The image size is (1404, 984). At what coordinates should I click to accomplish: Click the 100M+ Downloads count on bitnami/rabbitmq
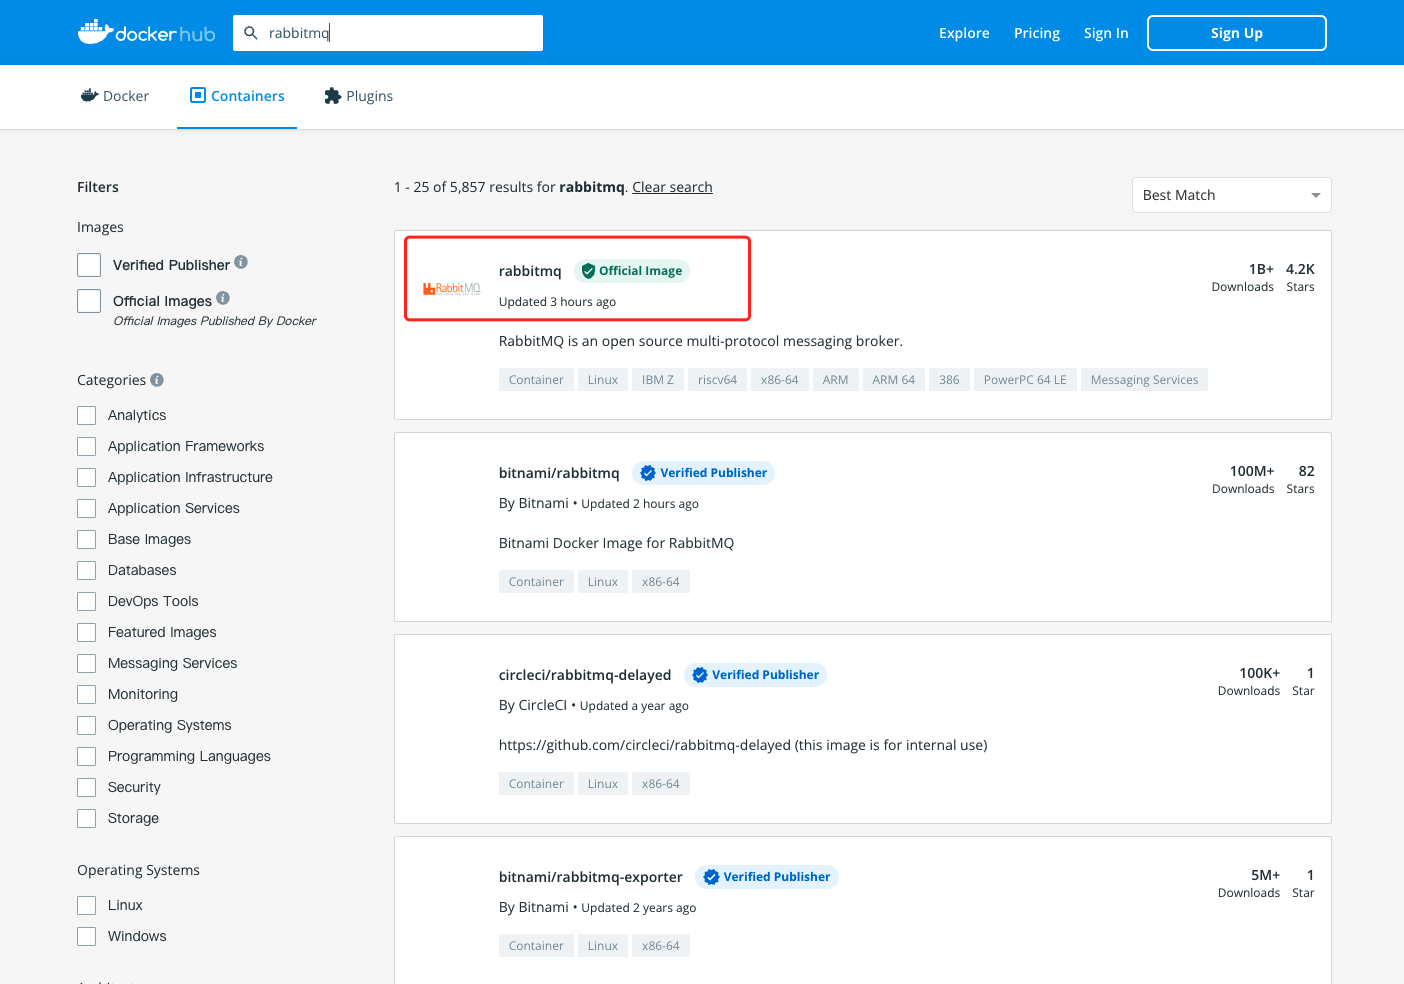pos(1243,479)
